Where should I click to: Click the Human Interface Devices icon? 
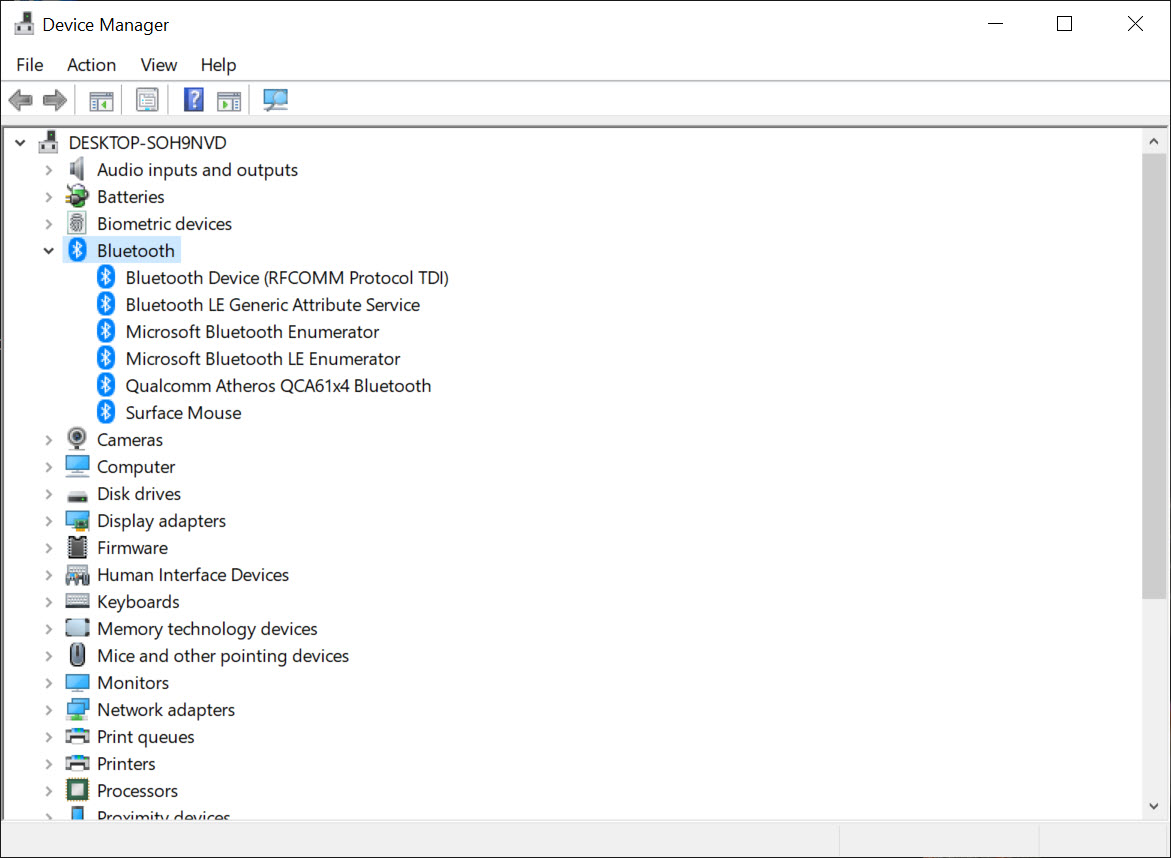(x=77, y=574)
